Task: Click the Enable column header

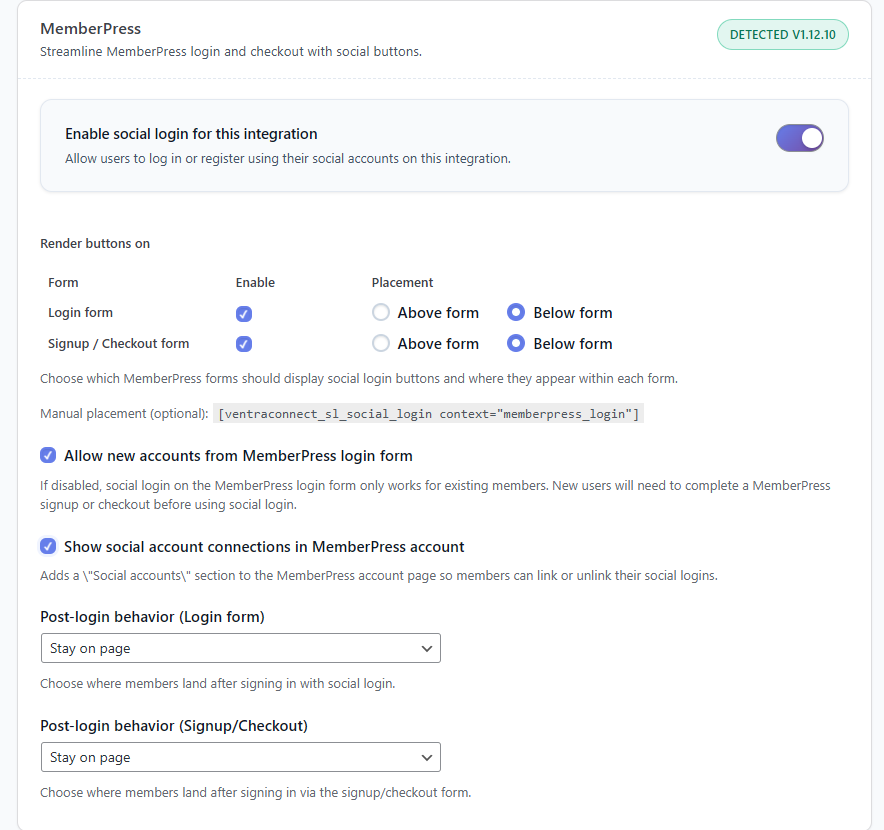Action: tap(255, 283)
